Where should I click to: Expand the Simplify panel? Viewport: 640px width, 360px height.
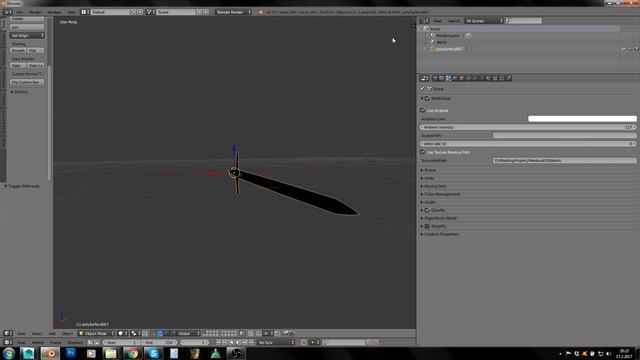[439, 226]
